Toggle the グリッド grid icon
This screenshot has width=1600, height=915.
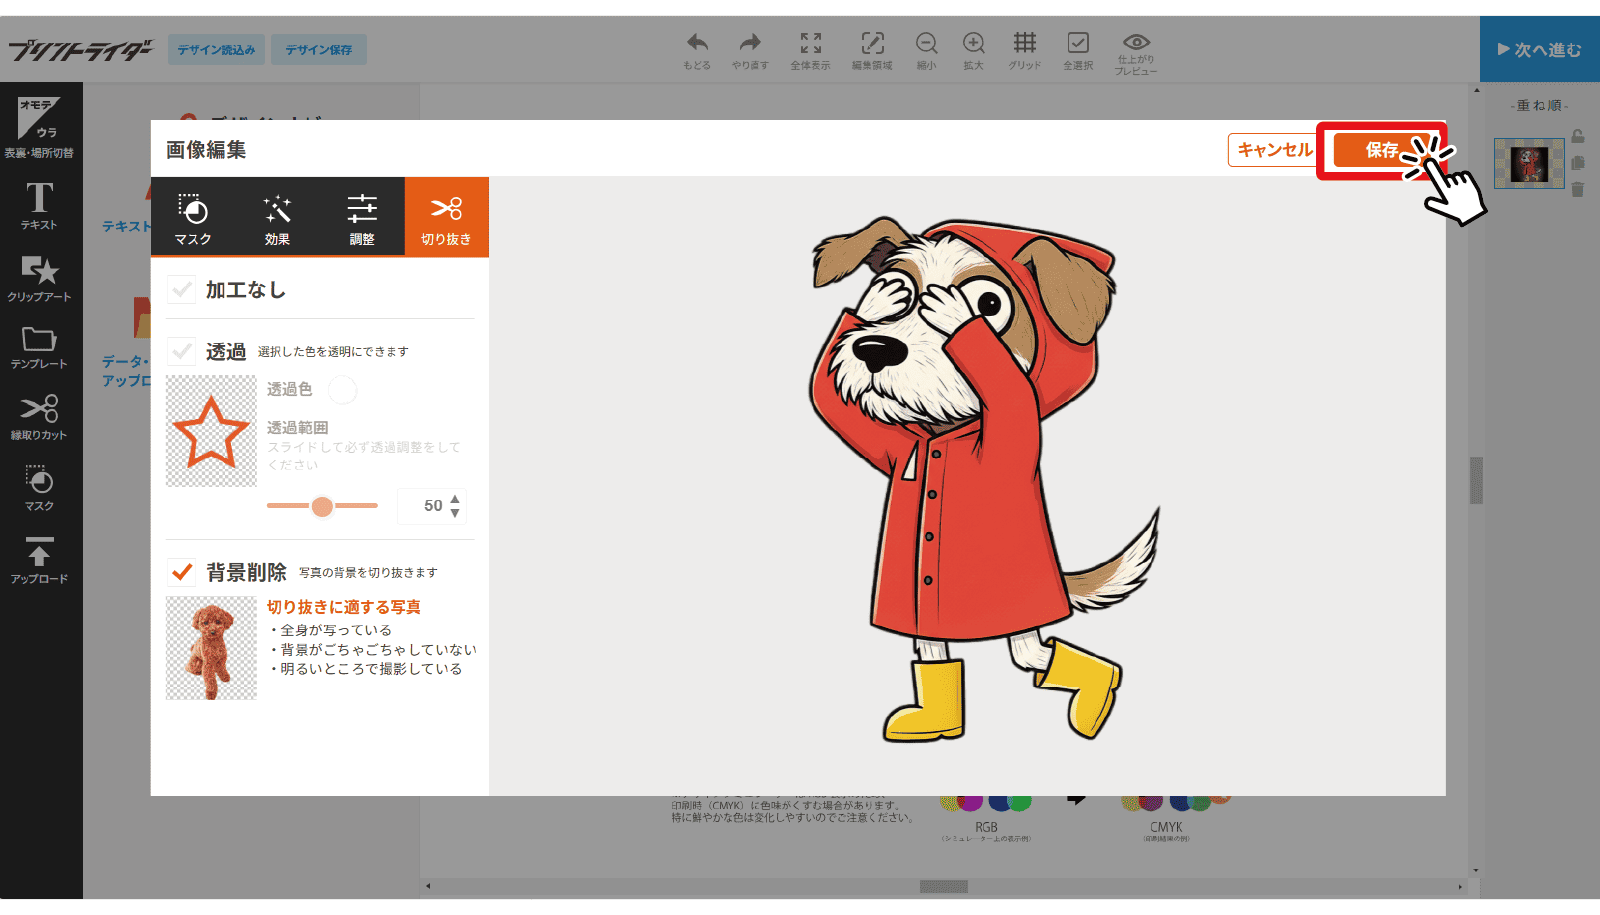[x=1024, y=49]
